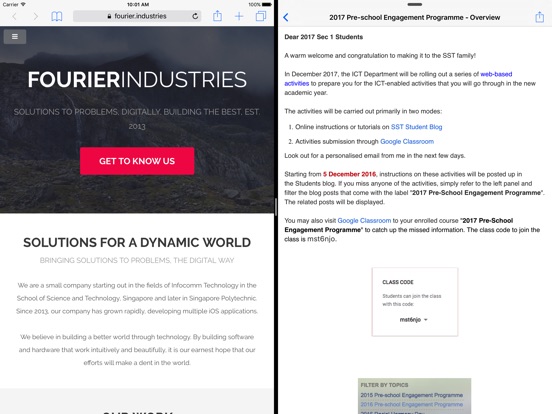This screenshot has height=414, width=552.
Task: Show all open Safari tabs
Action: 261,16
